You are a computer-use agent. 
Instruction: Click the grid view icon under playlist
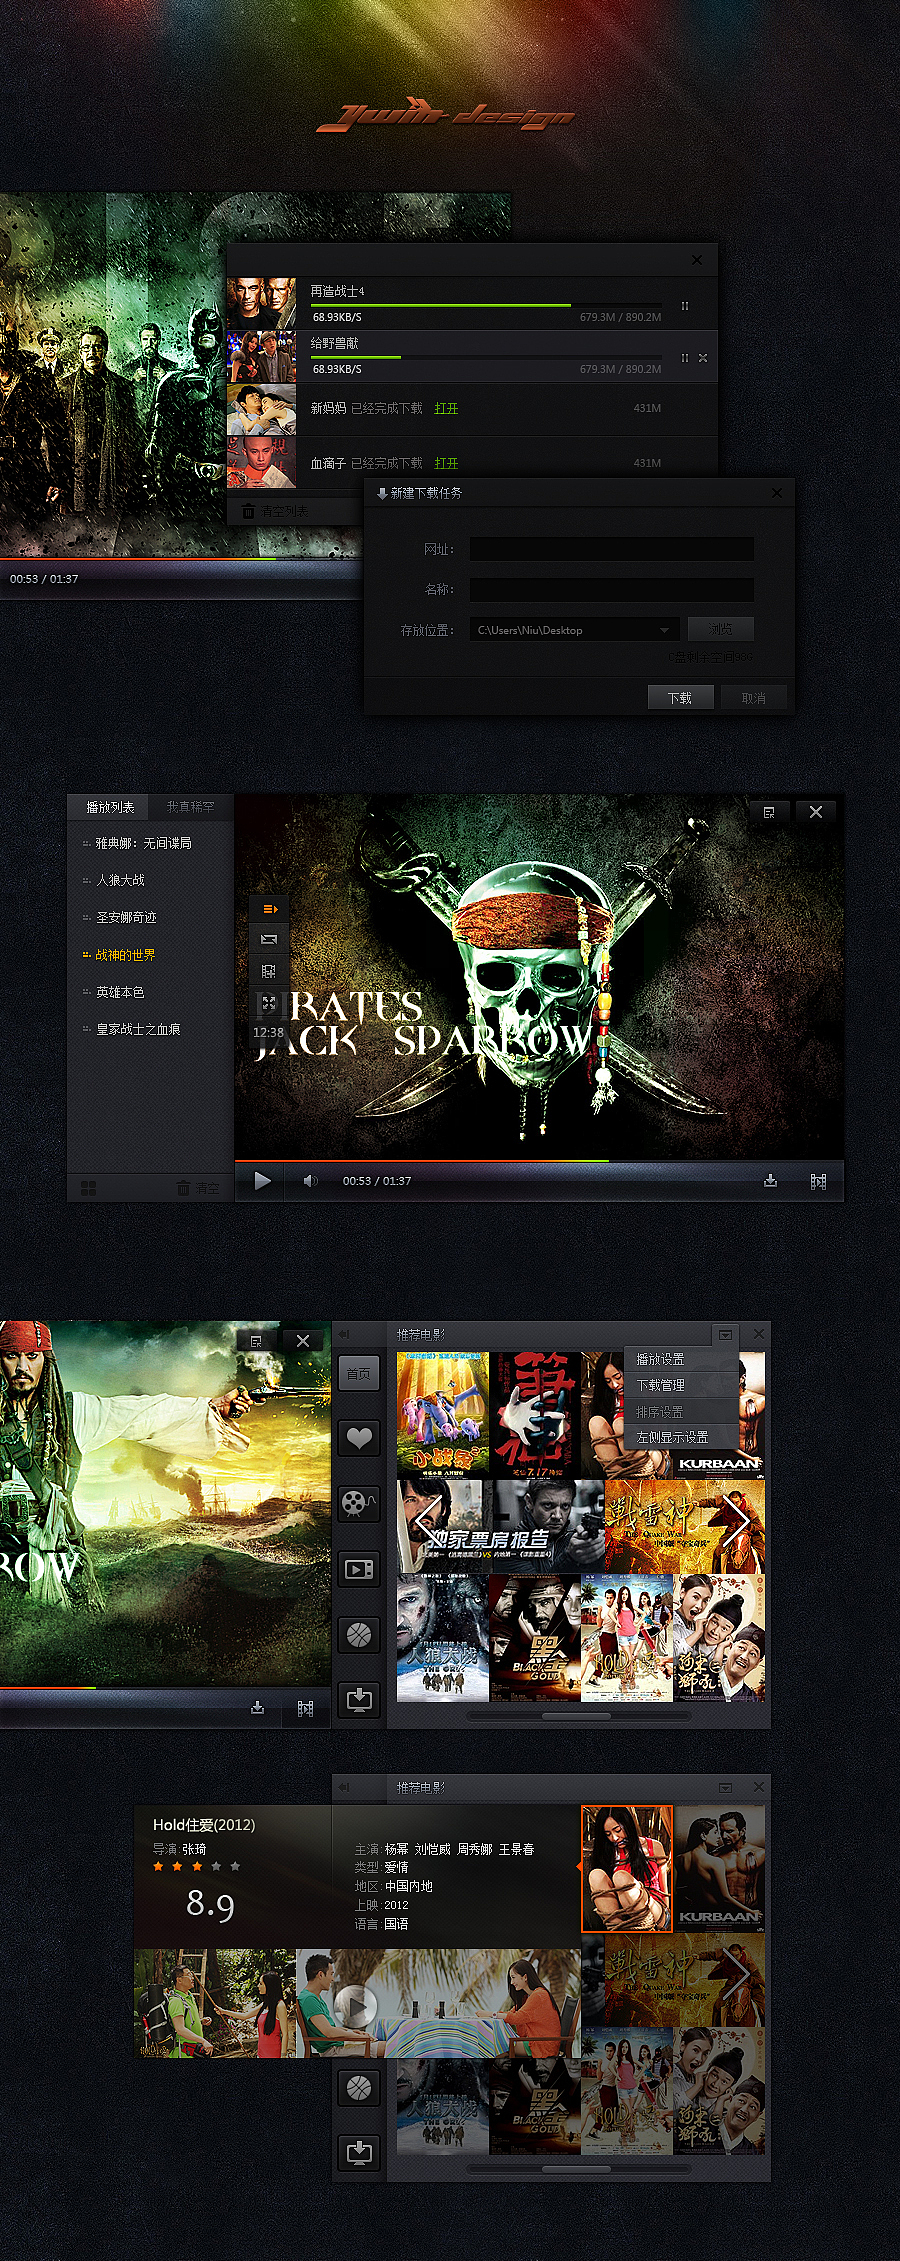point(88,1188)
